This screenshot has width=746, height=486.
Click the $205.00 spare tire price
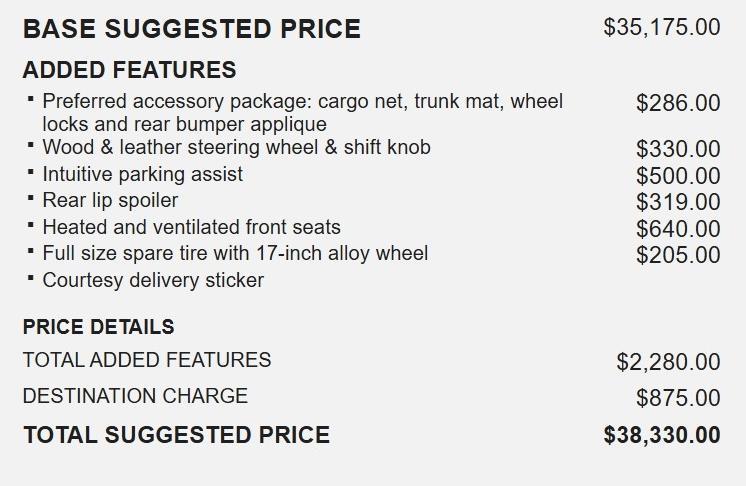(x=677, y=255)
